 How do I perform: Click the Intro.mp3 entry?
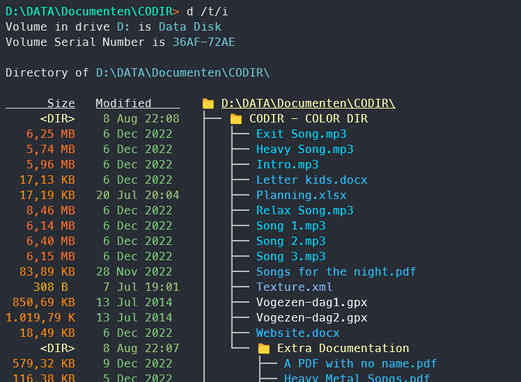pos(287,165)
